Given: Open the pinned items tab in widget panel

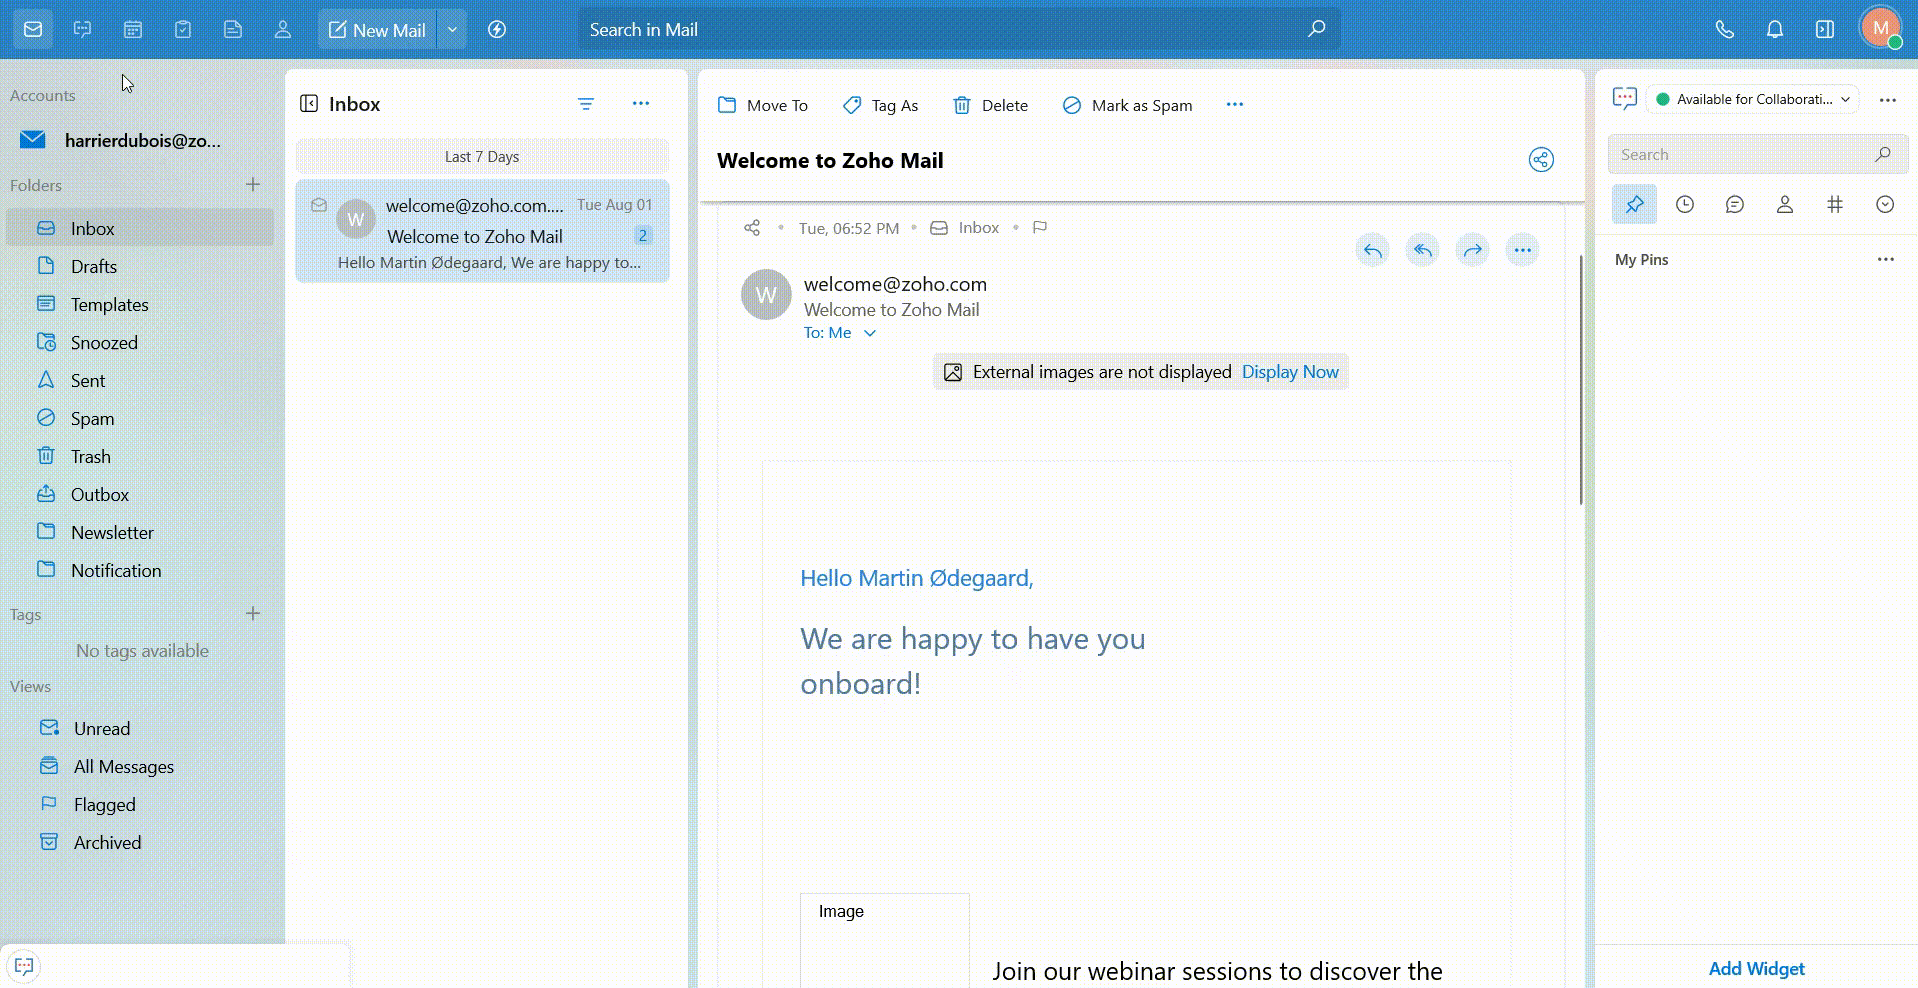Looking at the screenshot, I should pos(1634,205).
